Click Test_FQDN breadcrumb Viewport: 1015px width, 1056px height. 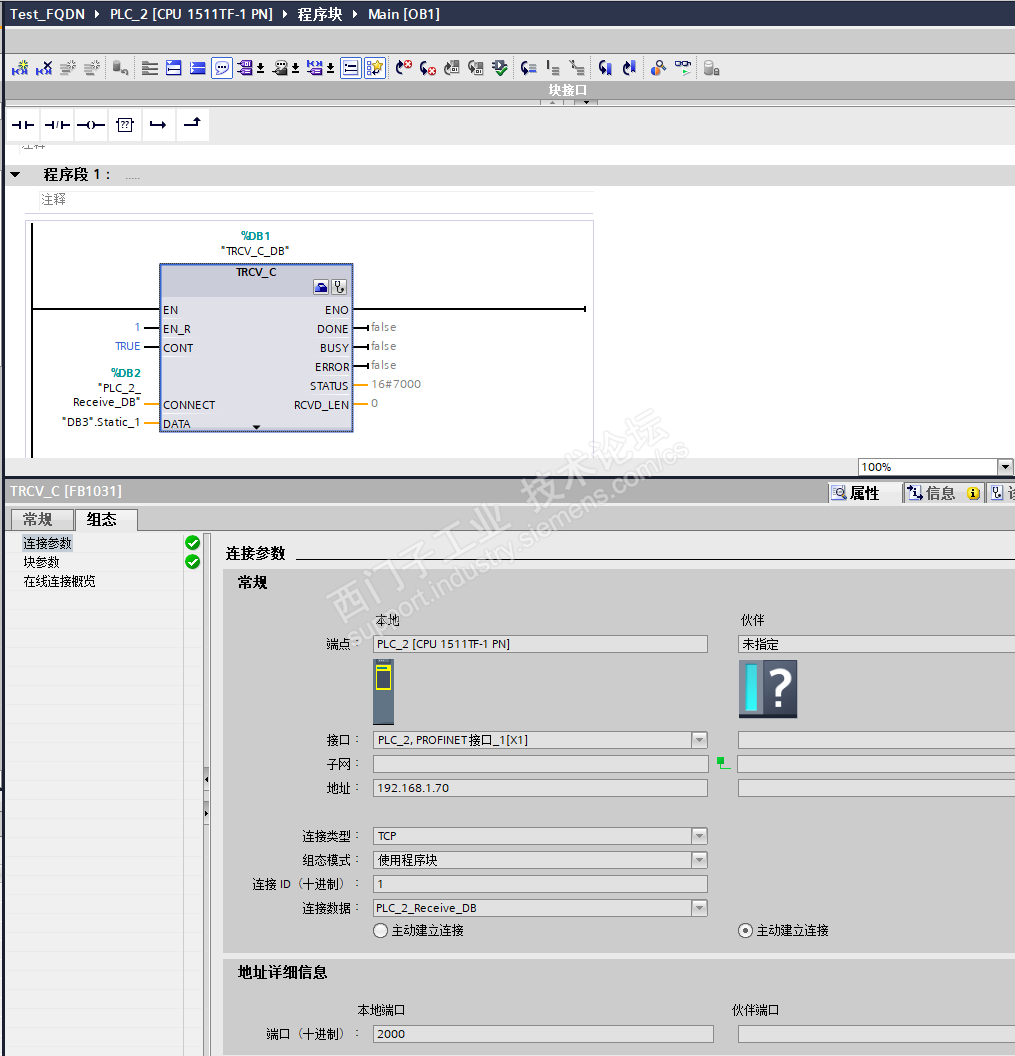point(47,14)
